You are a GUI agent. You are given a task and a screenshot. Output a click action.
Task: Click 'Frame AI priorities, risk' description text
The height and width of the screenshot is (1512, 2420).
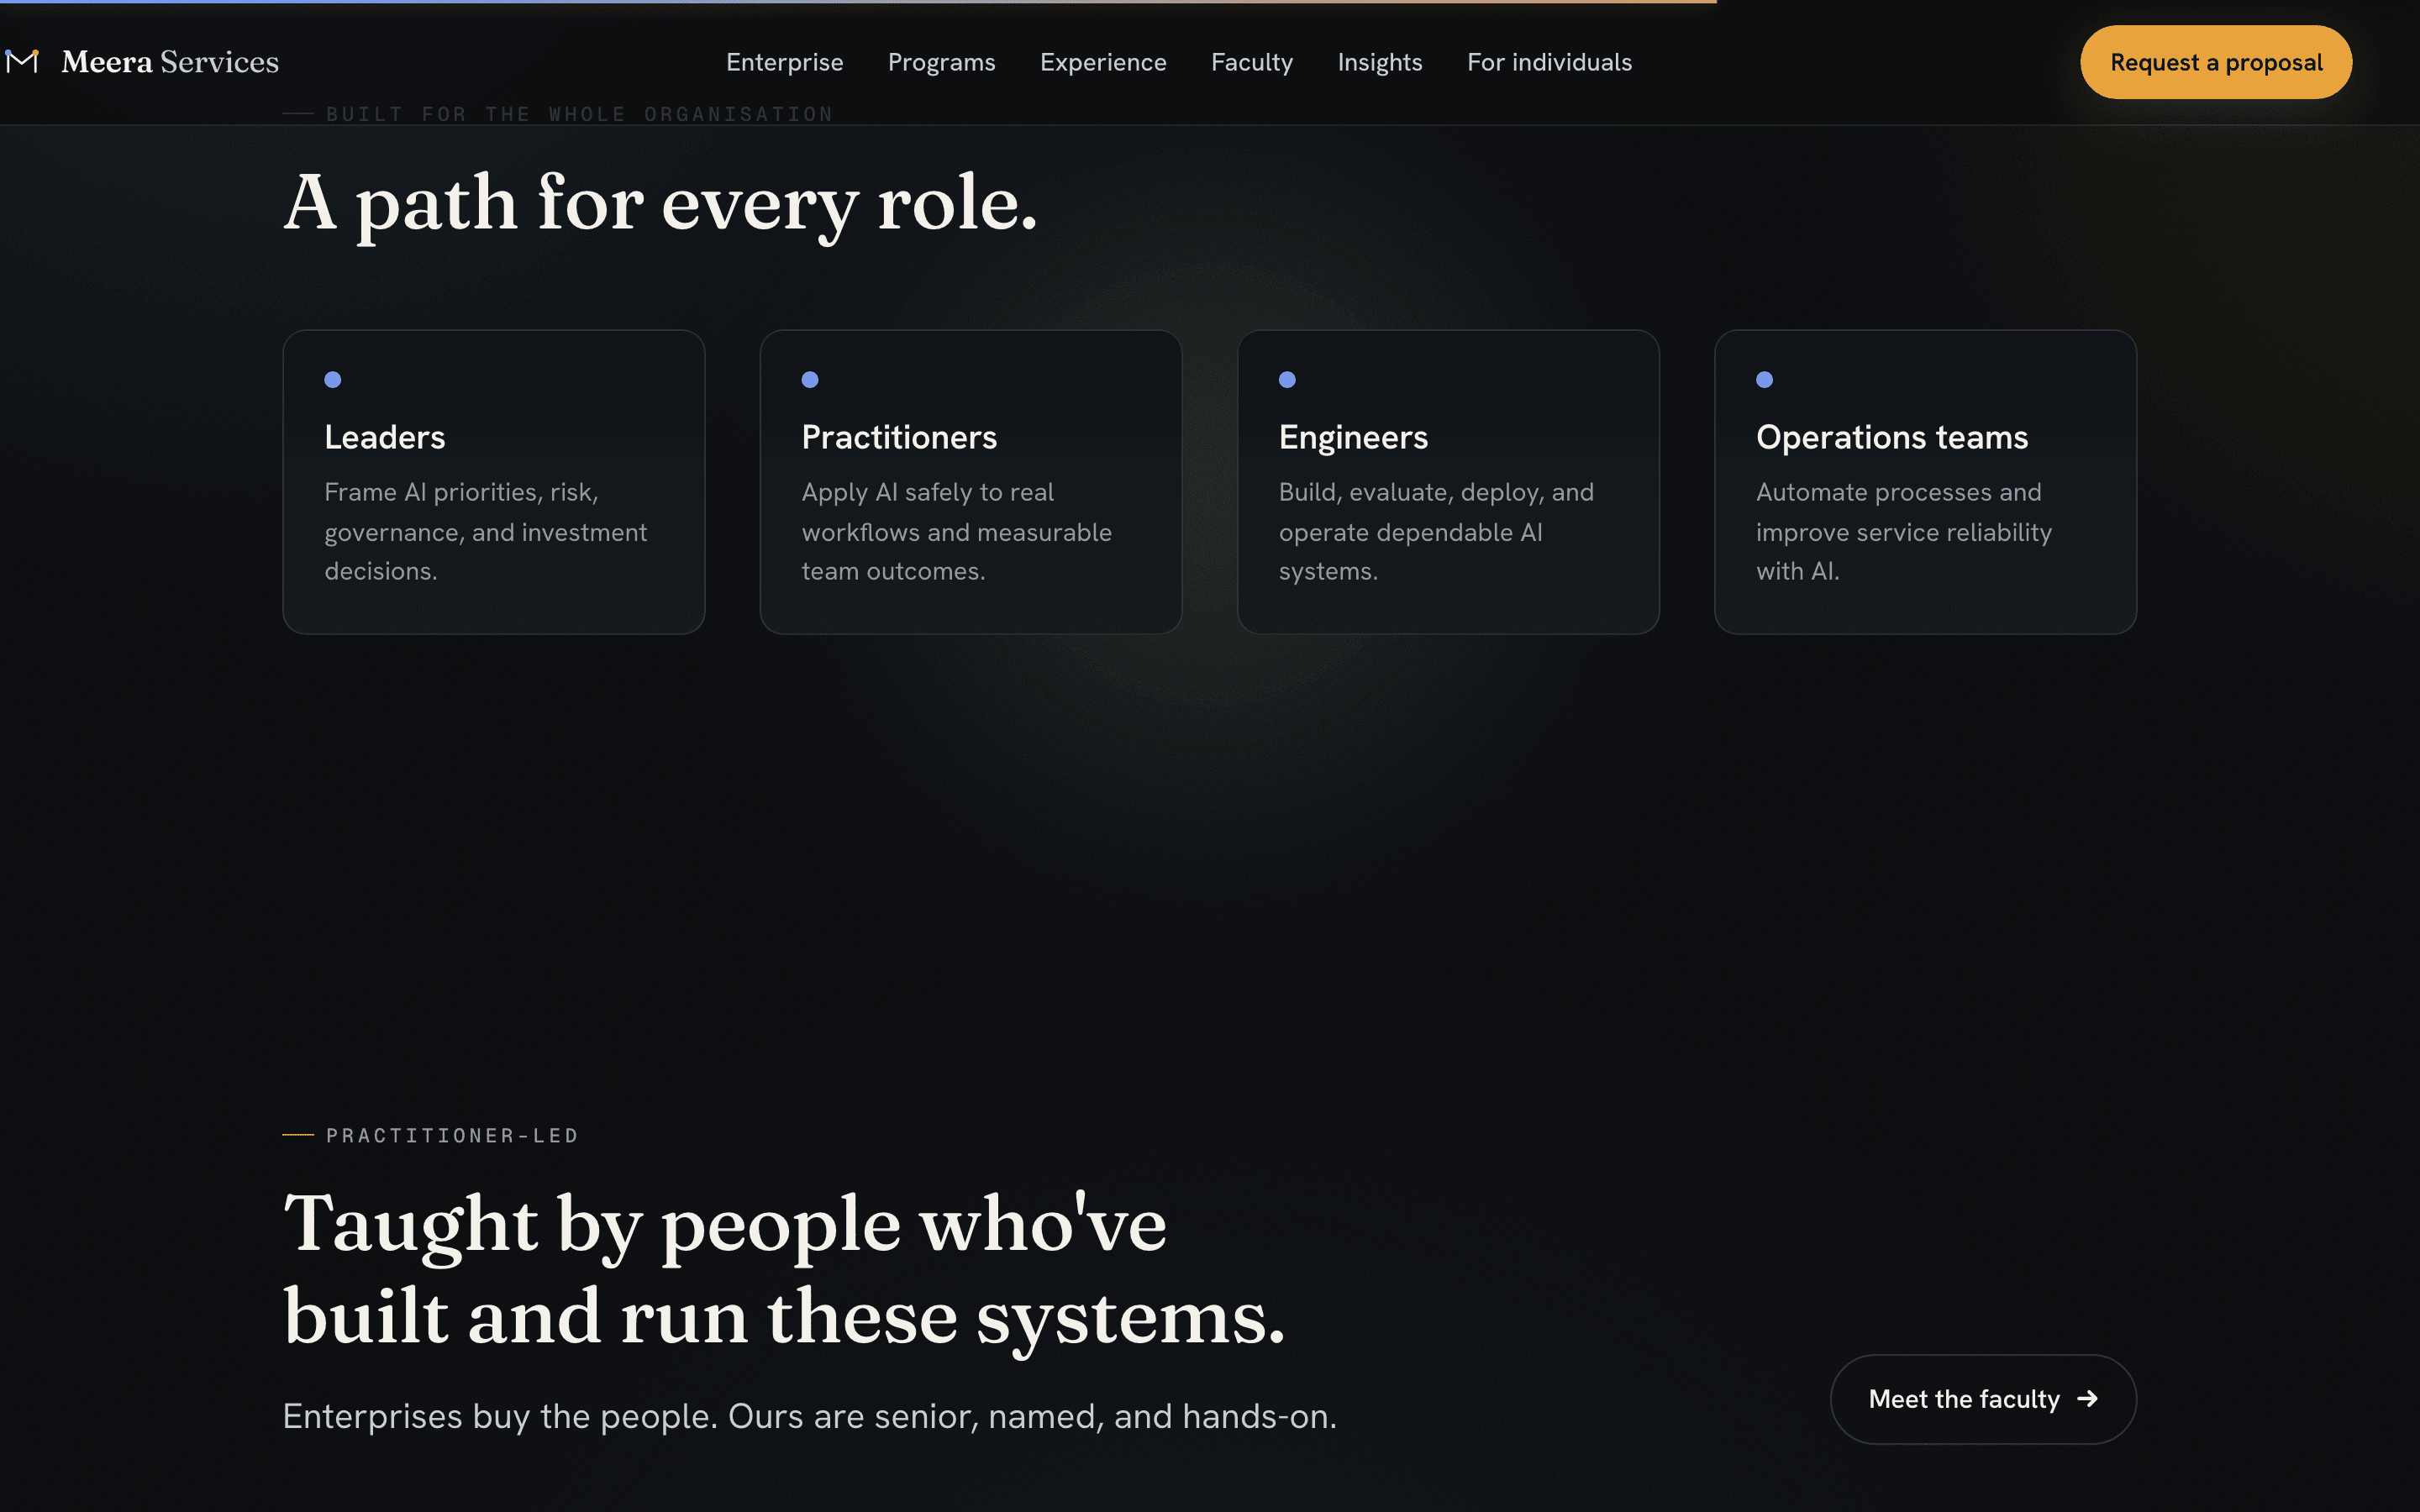pyautogui.click(x=486, y=531)
